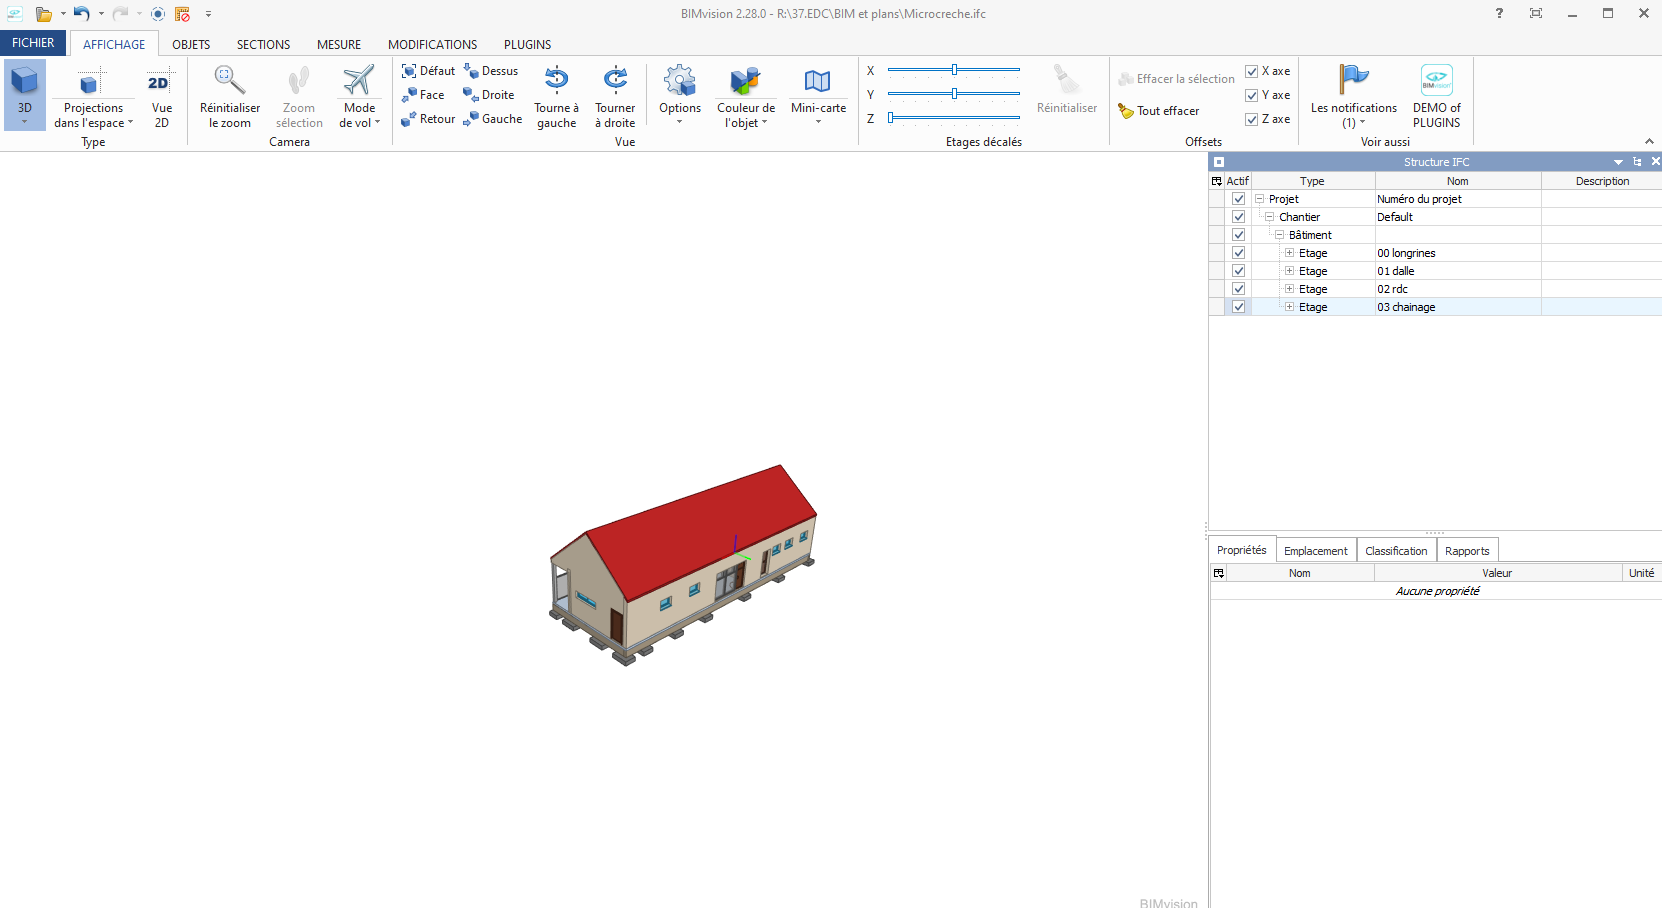Collapse the Bâtiment tree node

pyautogui.click(x=1279, y=234)
